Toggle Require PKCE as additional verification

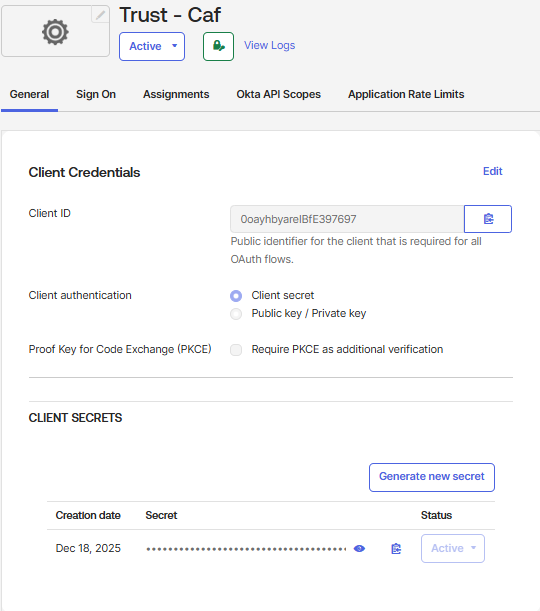236,350
